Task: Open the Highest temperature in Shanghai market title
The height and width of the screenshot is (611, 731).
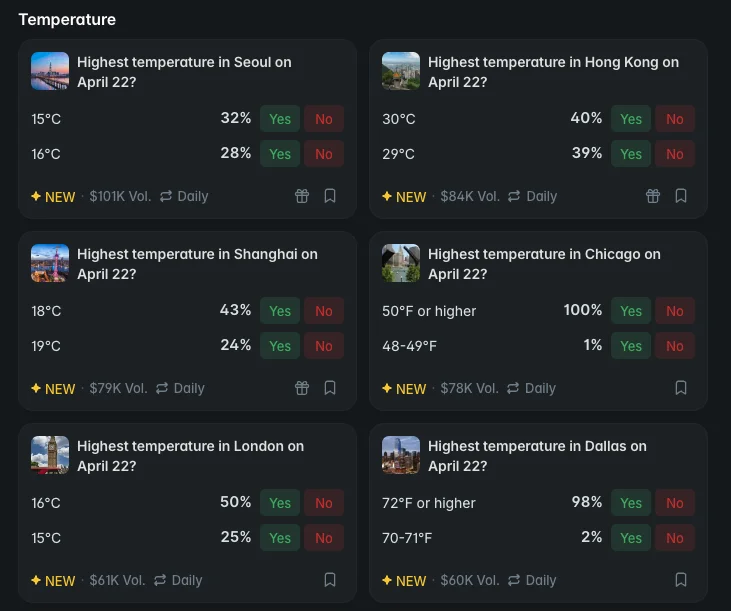Action: tap(197, 264)
